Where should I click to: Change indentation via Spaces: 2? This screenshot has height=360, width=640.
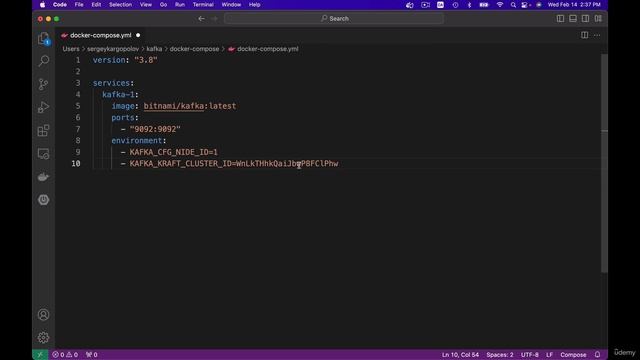click(500, 355)
